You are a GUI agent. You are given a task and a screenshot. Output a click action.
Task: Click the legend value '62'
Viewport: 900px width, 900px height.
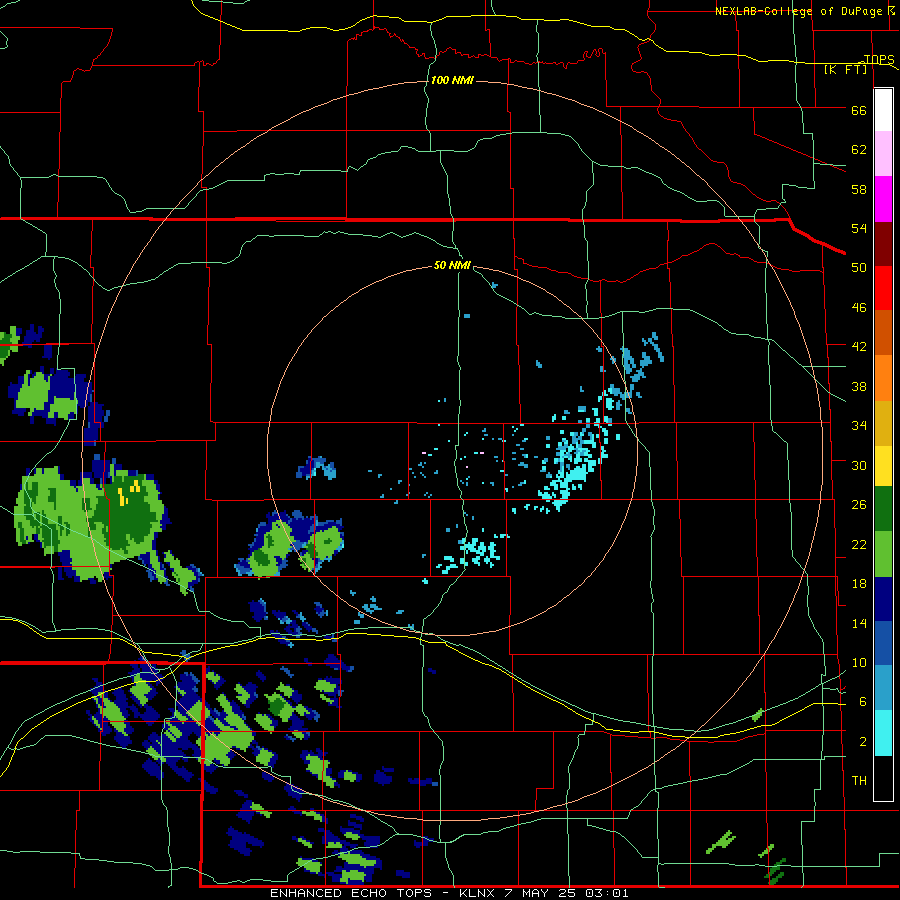[x=859, y=150]
